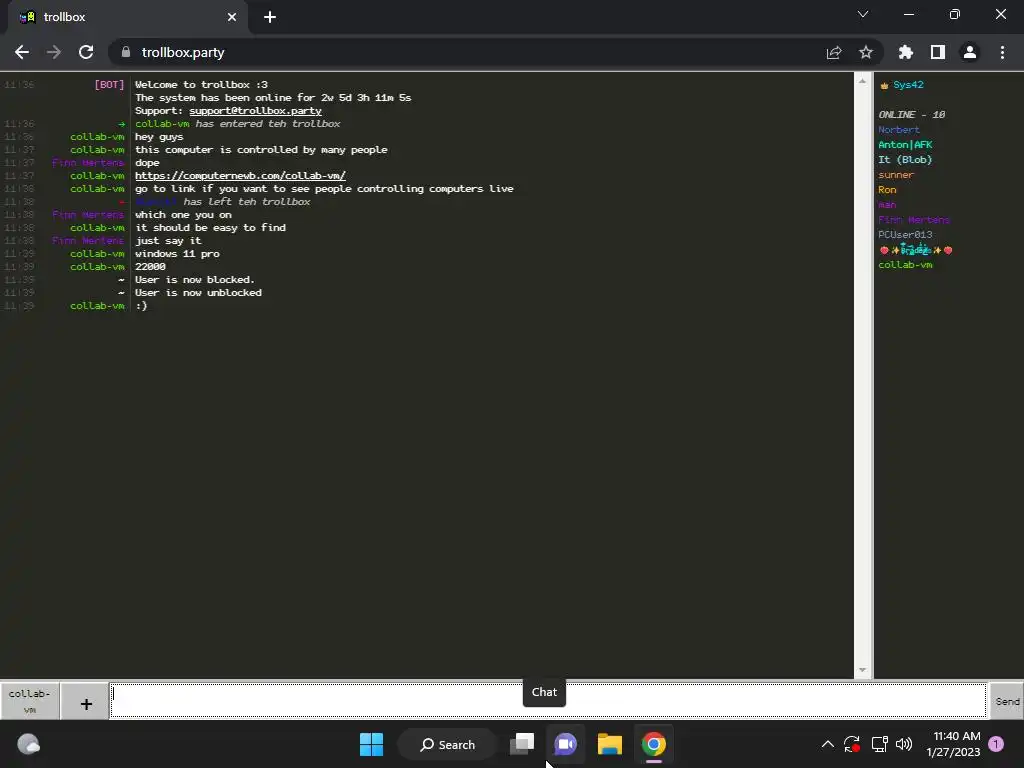Select user Anton|AFK in online list
Viewport: 1024px width, 768px height.
(x=905, y=144)
